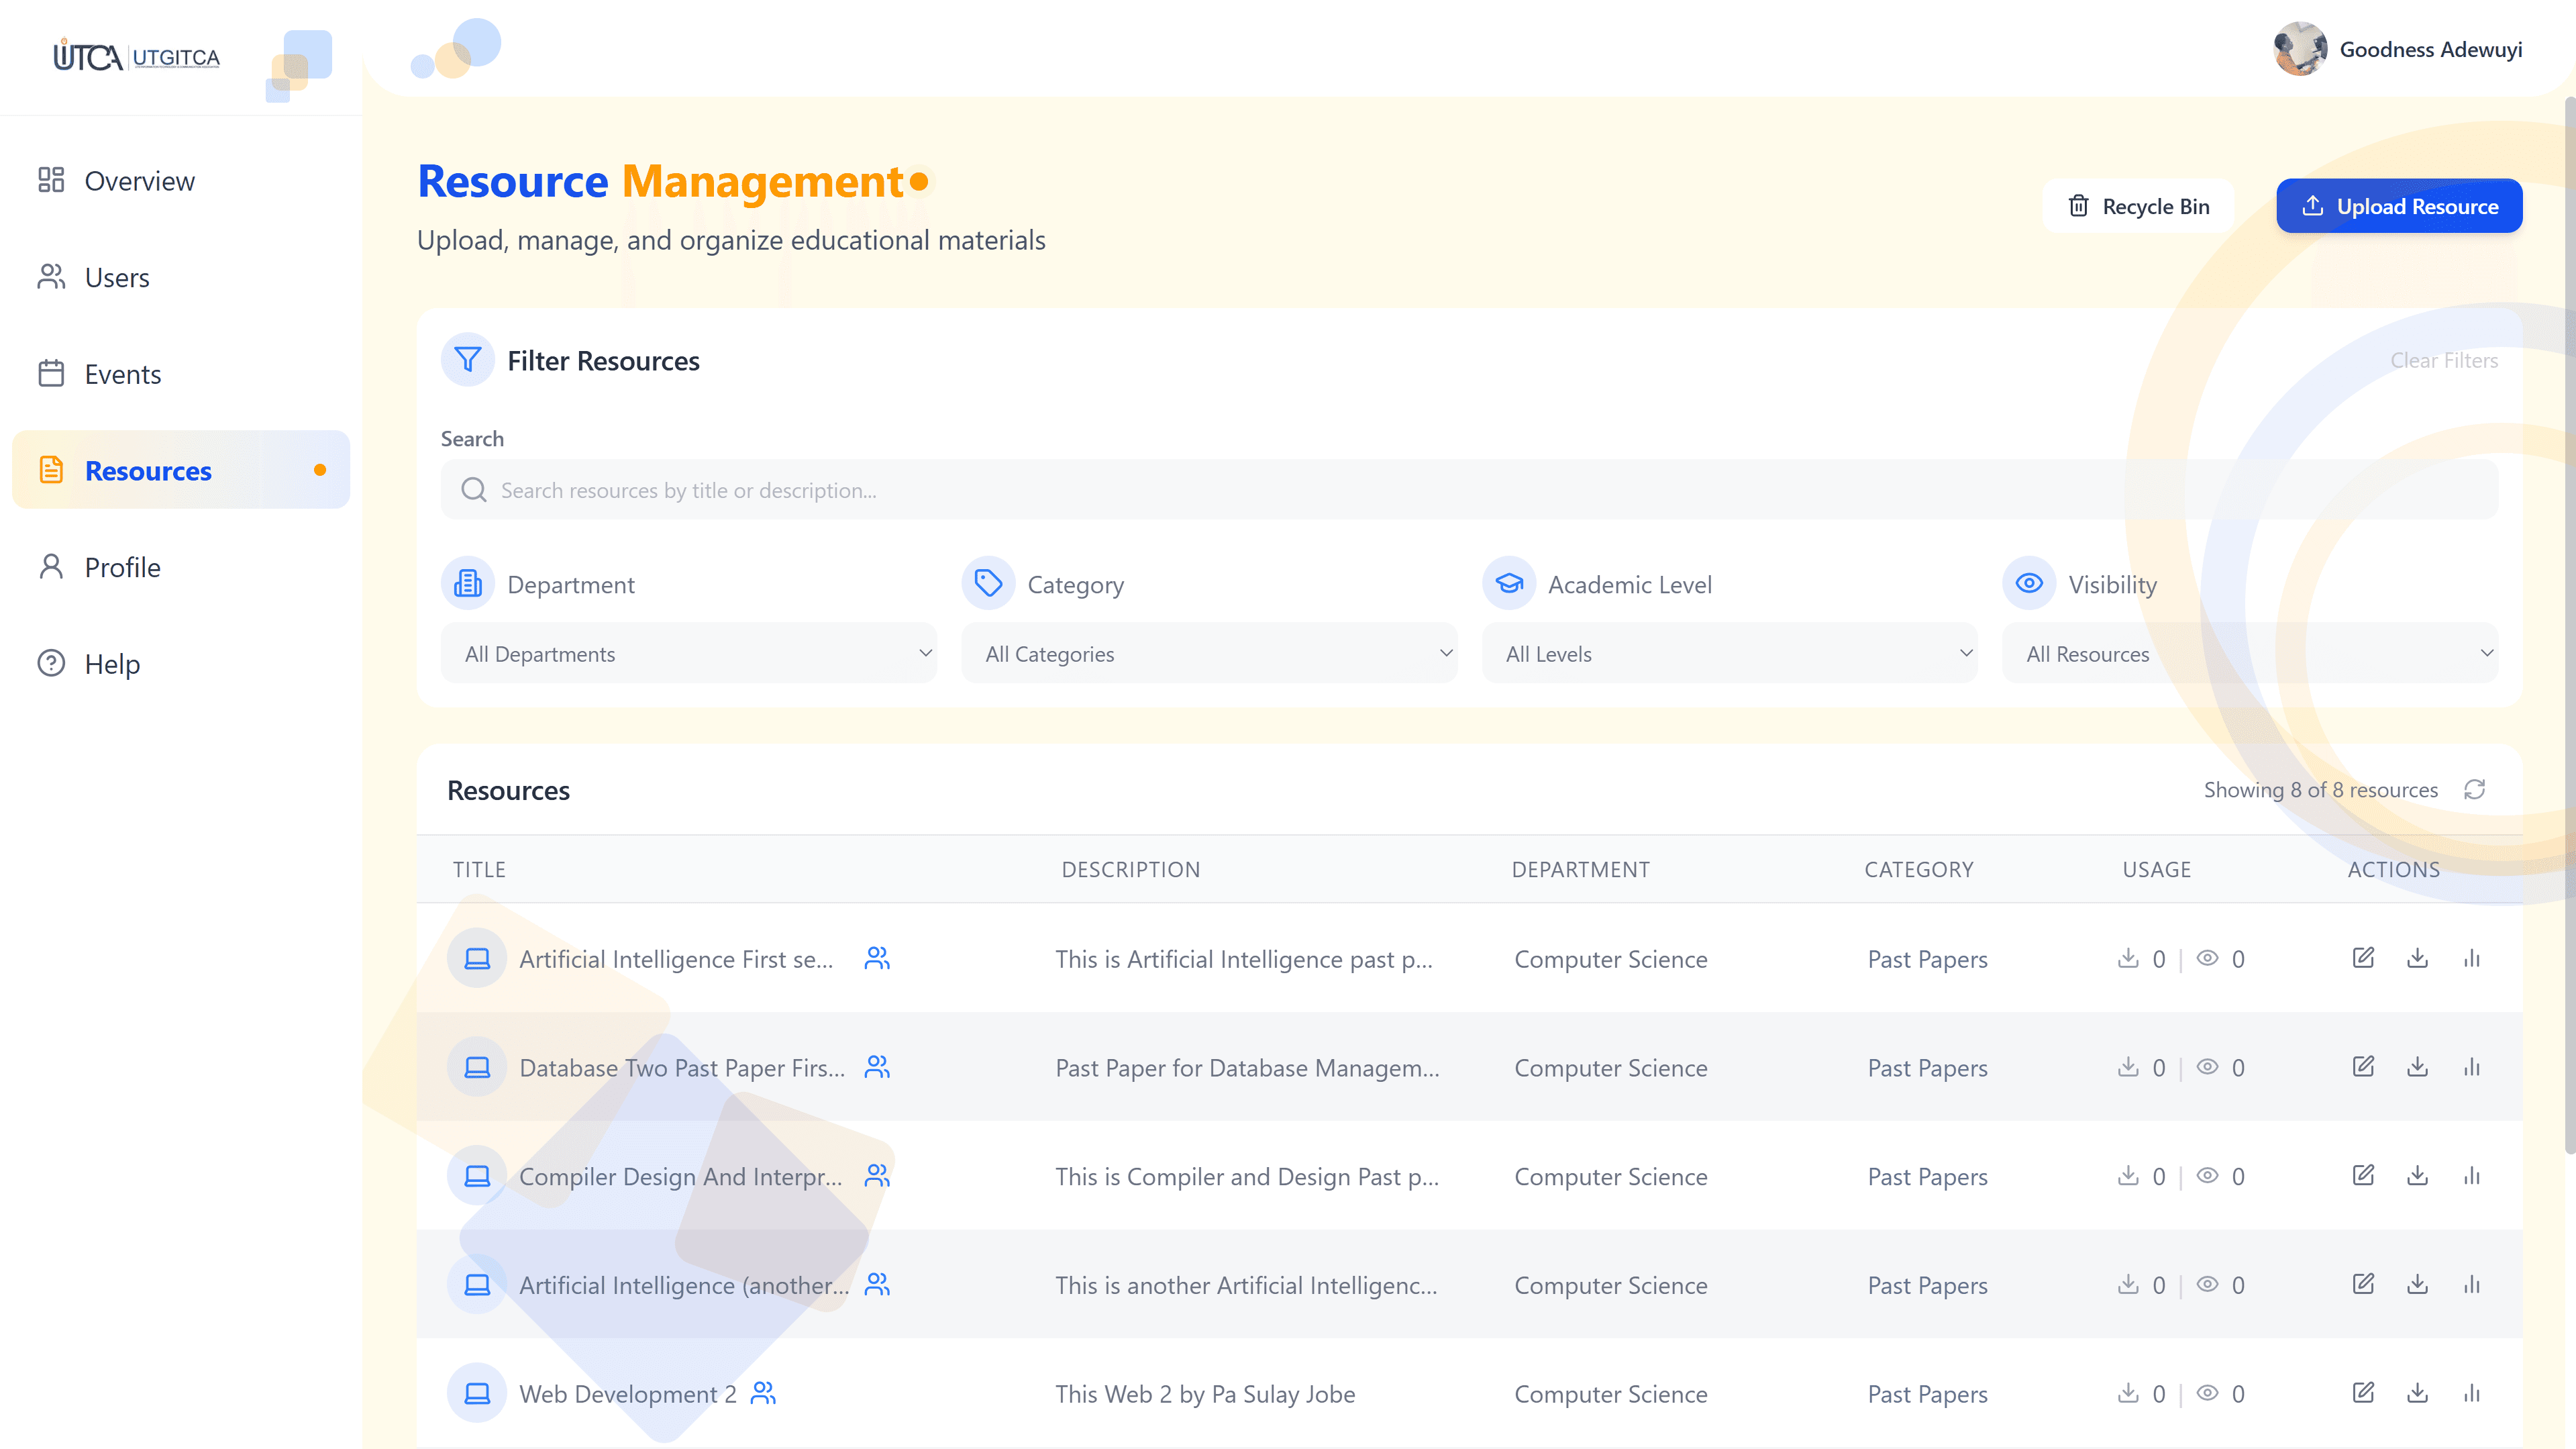The width and height of the screenshot is (2576, 1449).
Task: Open the Events sidebar menu item
Action: click(x=122, y=374)
